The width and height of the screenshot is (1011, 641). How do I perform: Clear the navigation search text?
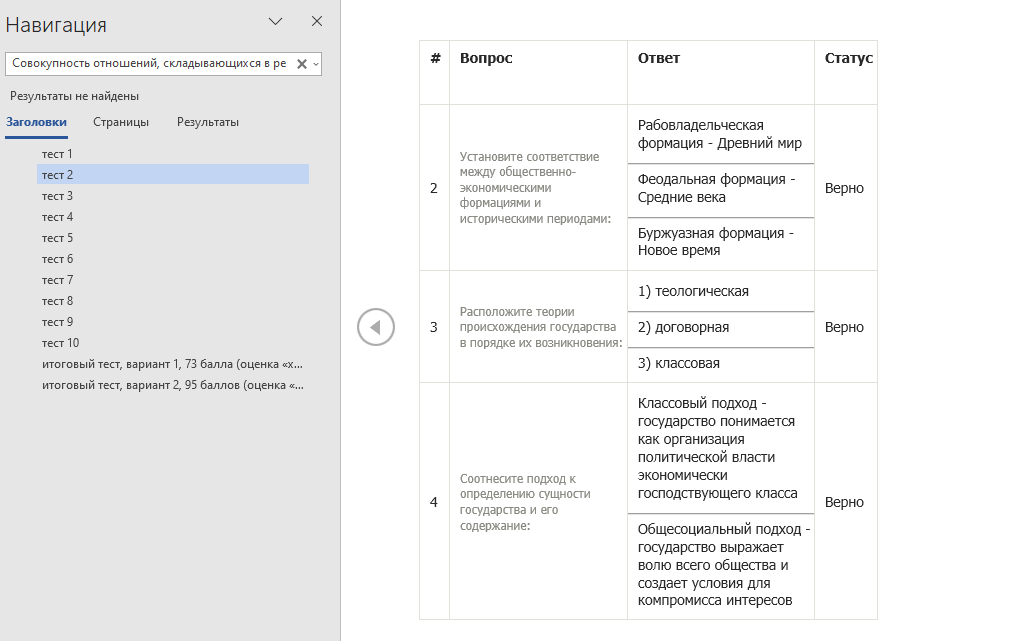[301, 64]
